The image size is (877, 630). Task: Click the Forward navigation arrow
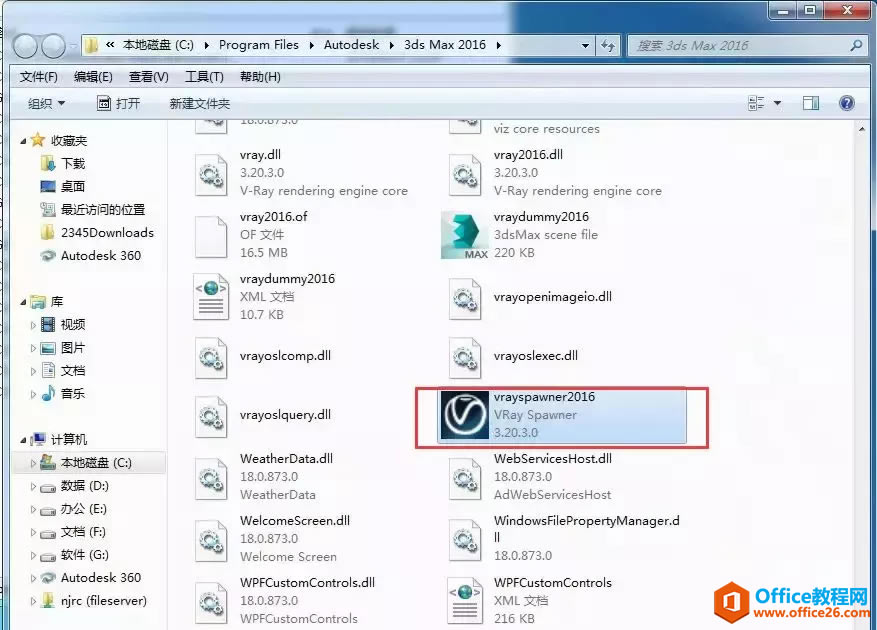(54, 46)
